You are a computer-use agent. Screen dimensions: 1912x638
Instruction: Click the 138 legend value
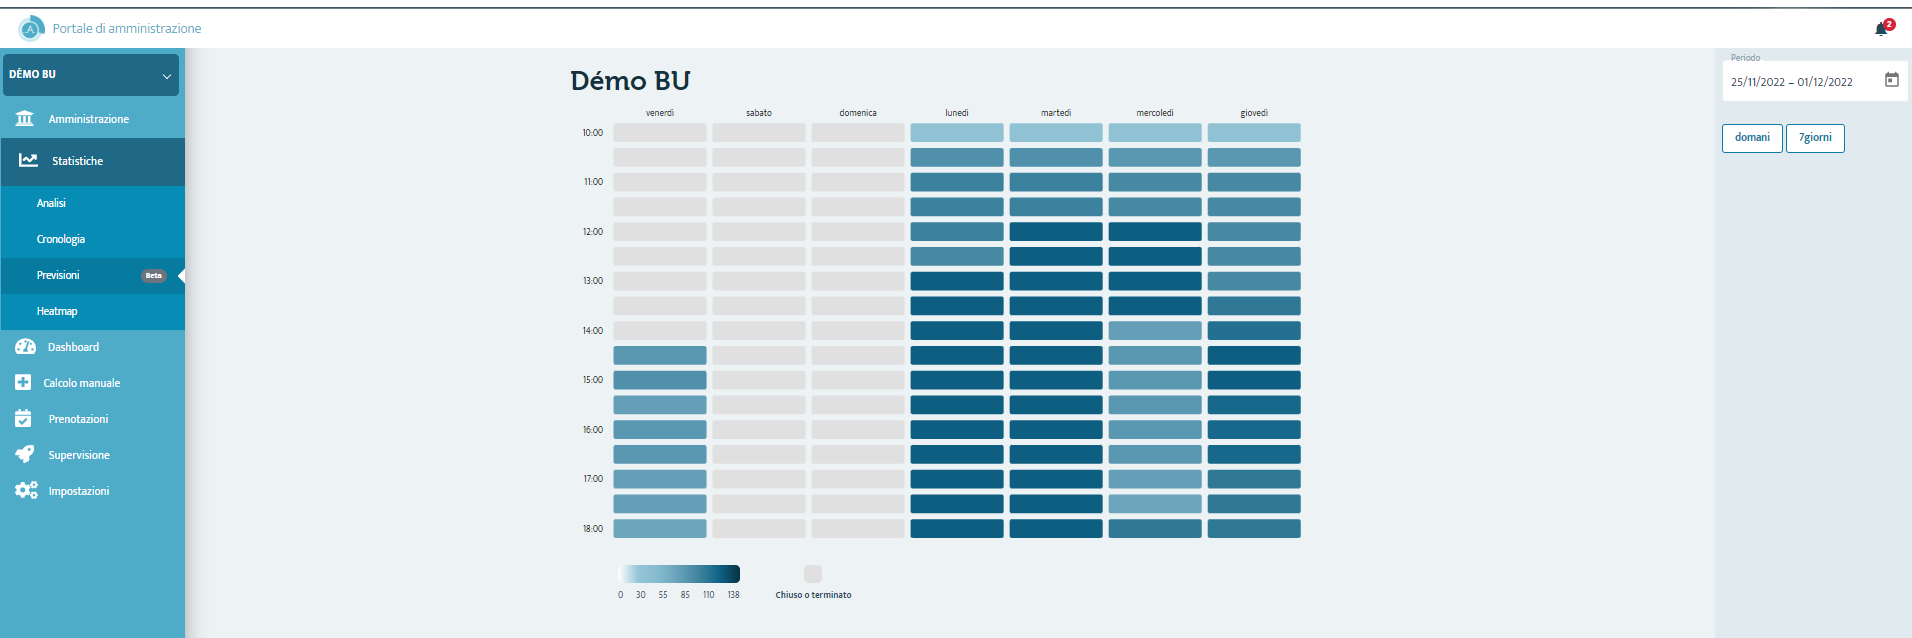[x=733, y=595]
